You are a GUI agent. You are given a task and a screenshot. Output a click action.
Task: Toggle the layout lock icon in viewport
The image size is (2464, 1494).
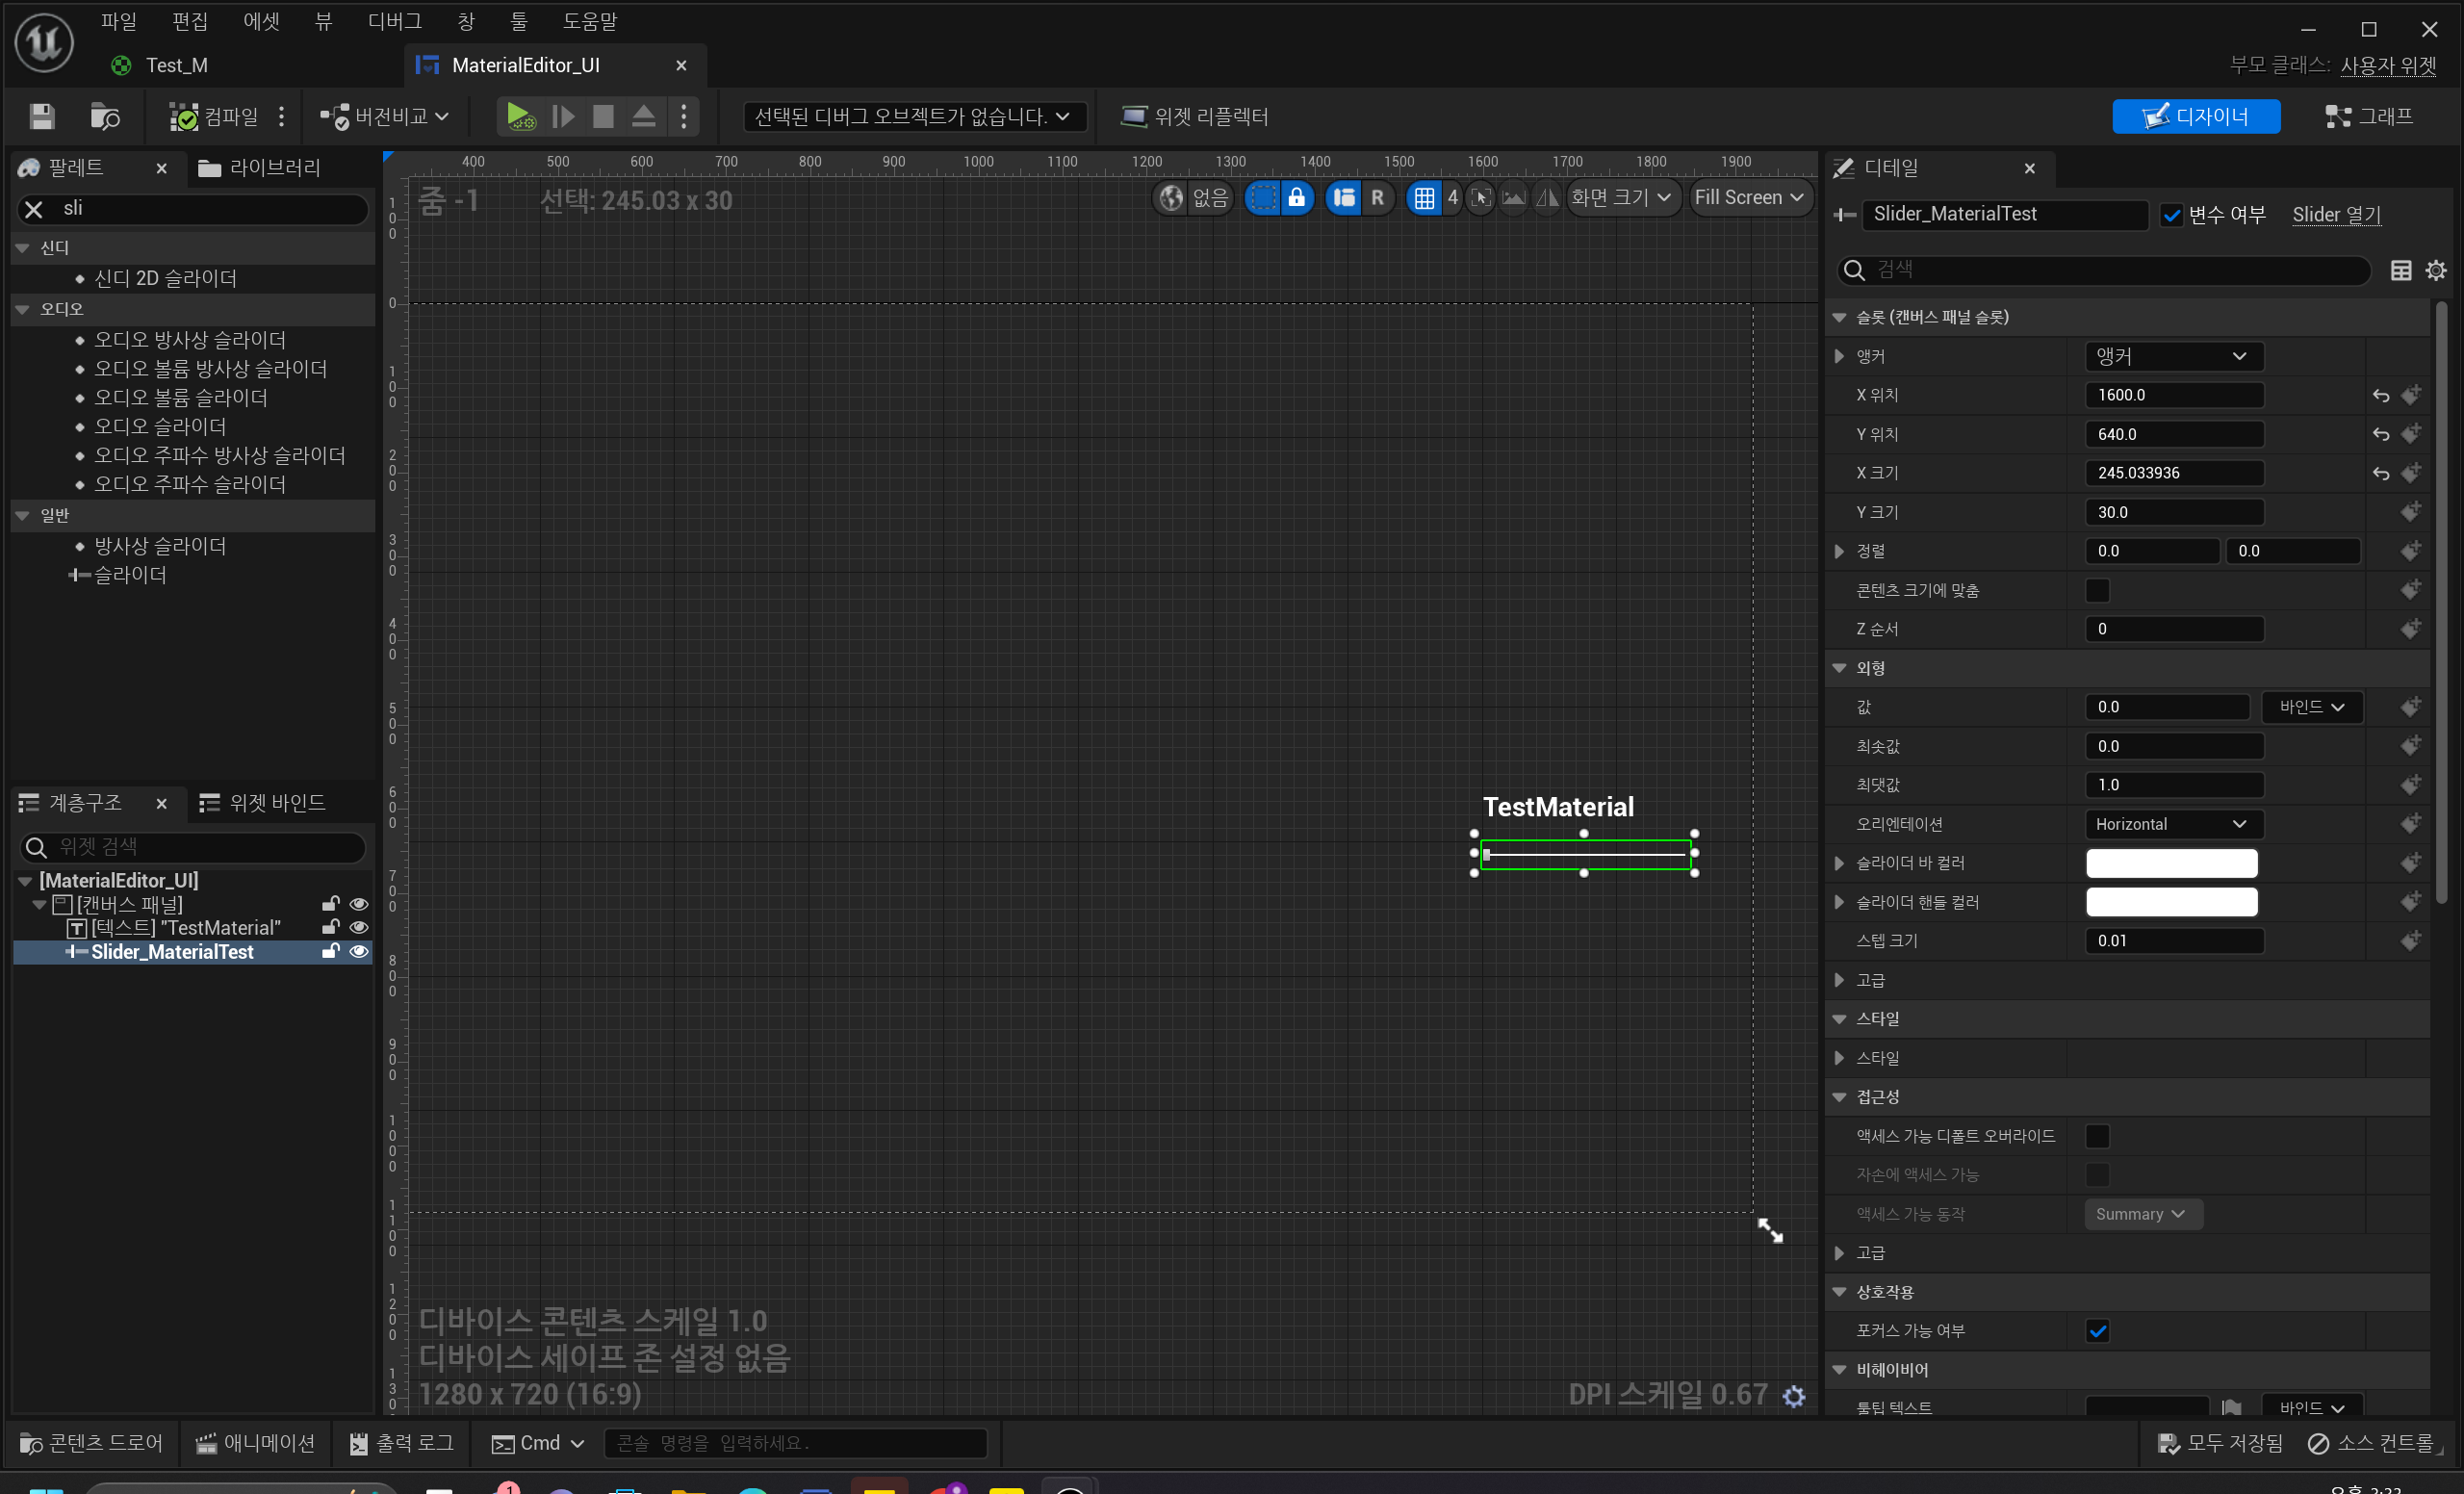point(1296,198)
